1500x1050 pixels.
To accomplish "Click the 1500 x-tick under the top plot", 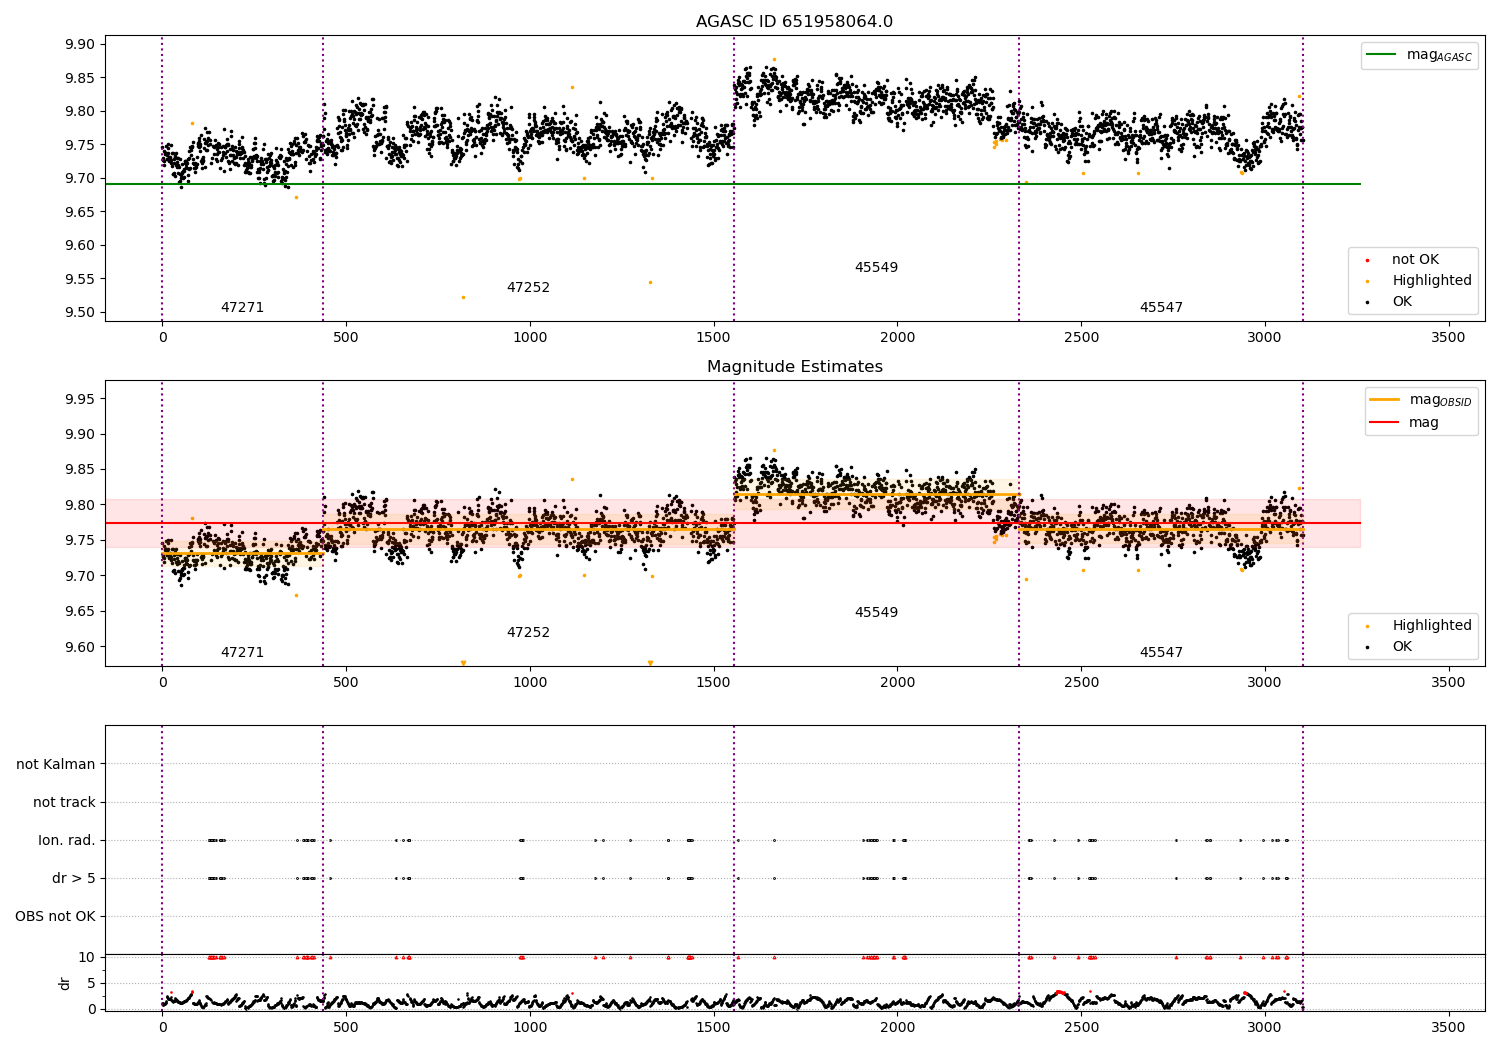I will [x=713, y=338].
